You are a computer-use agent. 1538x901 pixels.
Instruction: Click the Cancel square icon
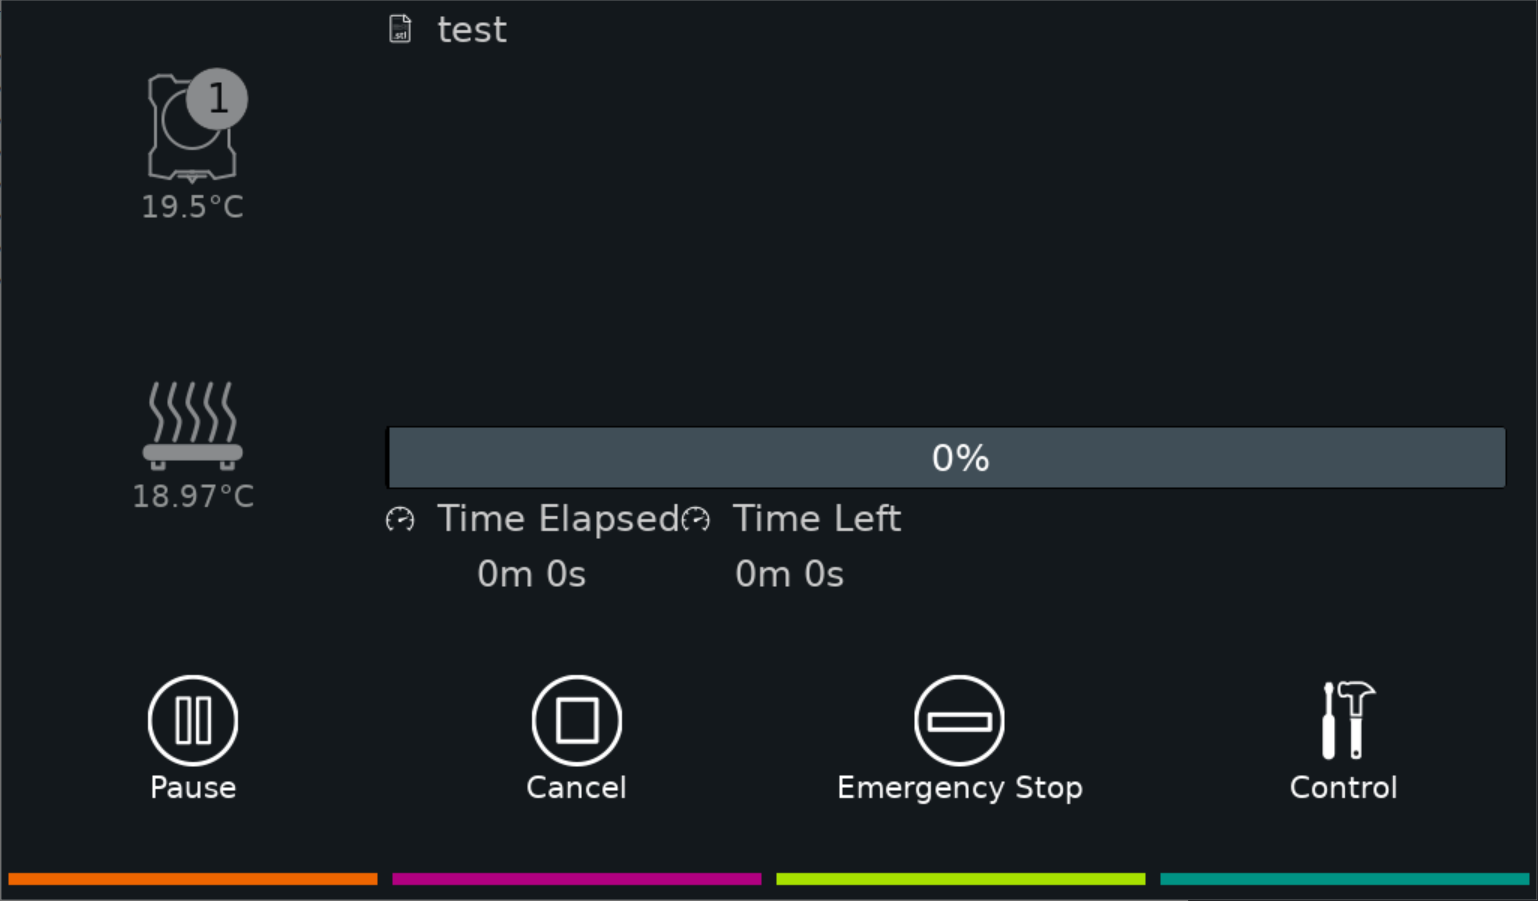click(x=577, y=720)
